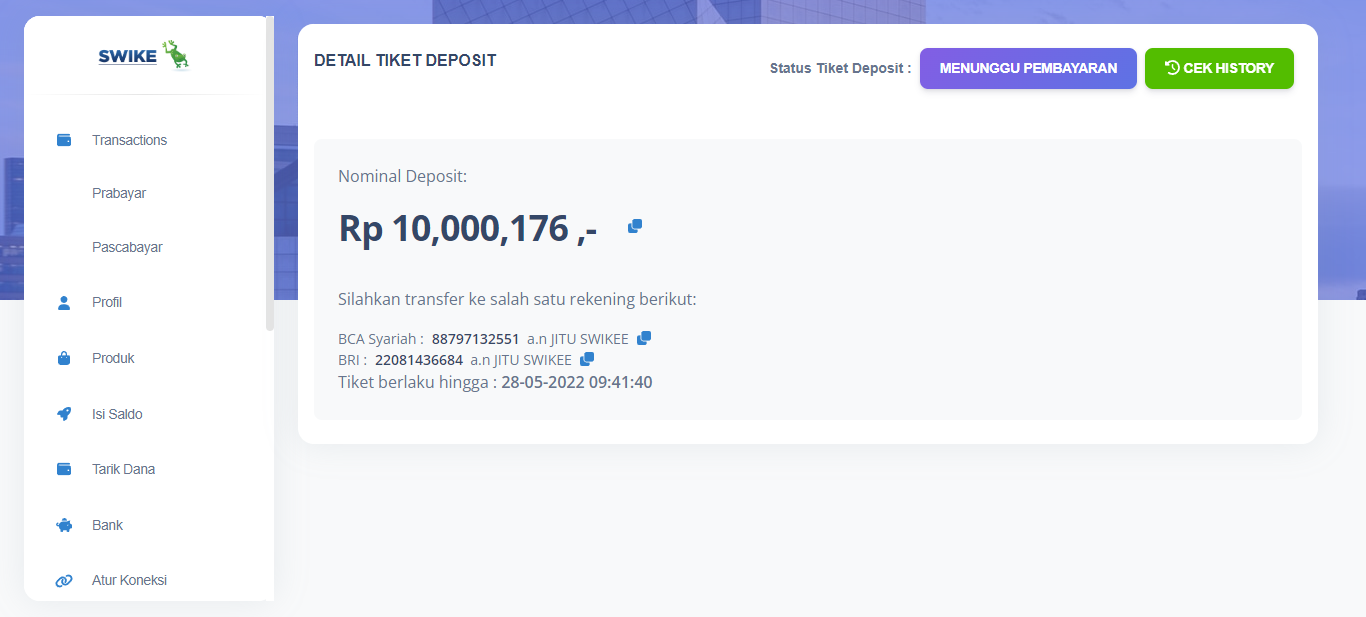Image resolution: width=1366 pixels, height=617 pixels.
Task: Copy the BRI account number
Action: tap(587, 359)
